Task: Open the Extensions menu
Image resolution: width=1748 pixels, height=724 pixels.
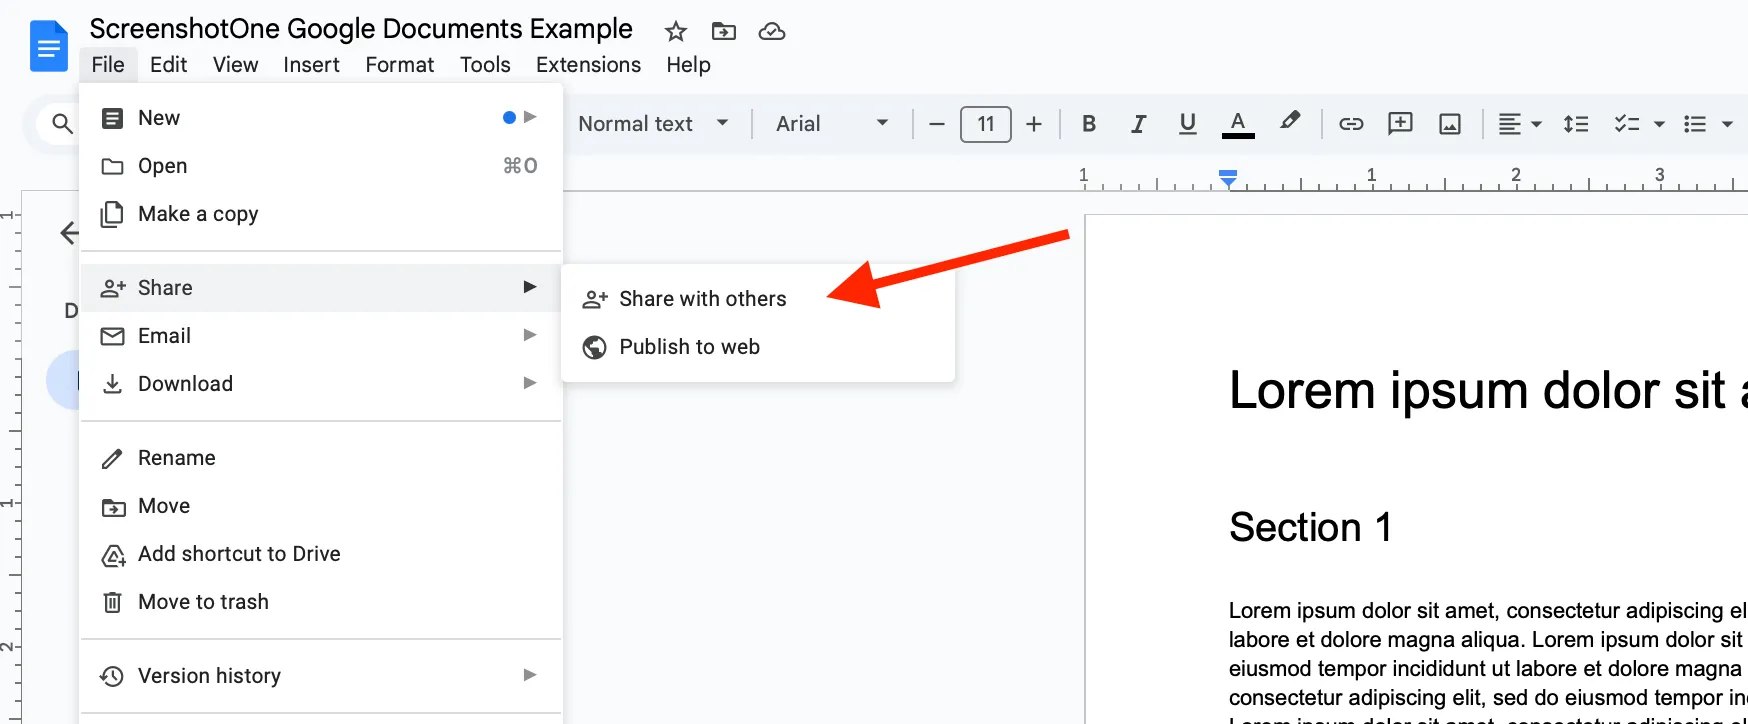Action: [x=588, y=65]
